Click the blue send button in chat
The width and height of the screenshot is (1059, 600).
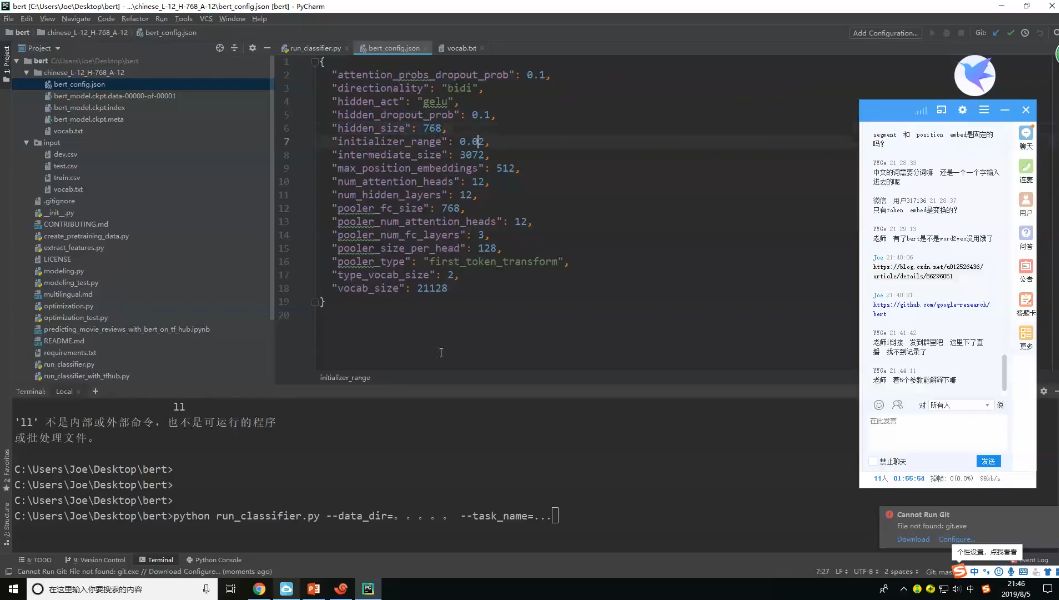pos(988,461)
